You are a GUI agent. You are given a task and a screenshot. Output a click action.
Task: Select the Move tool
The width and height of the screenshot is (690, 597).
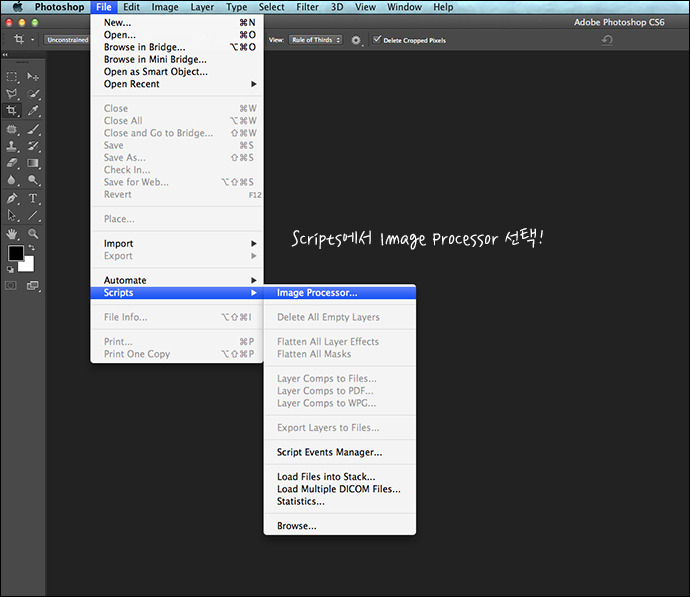pos(33,77)
